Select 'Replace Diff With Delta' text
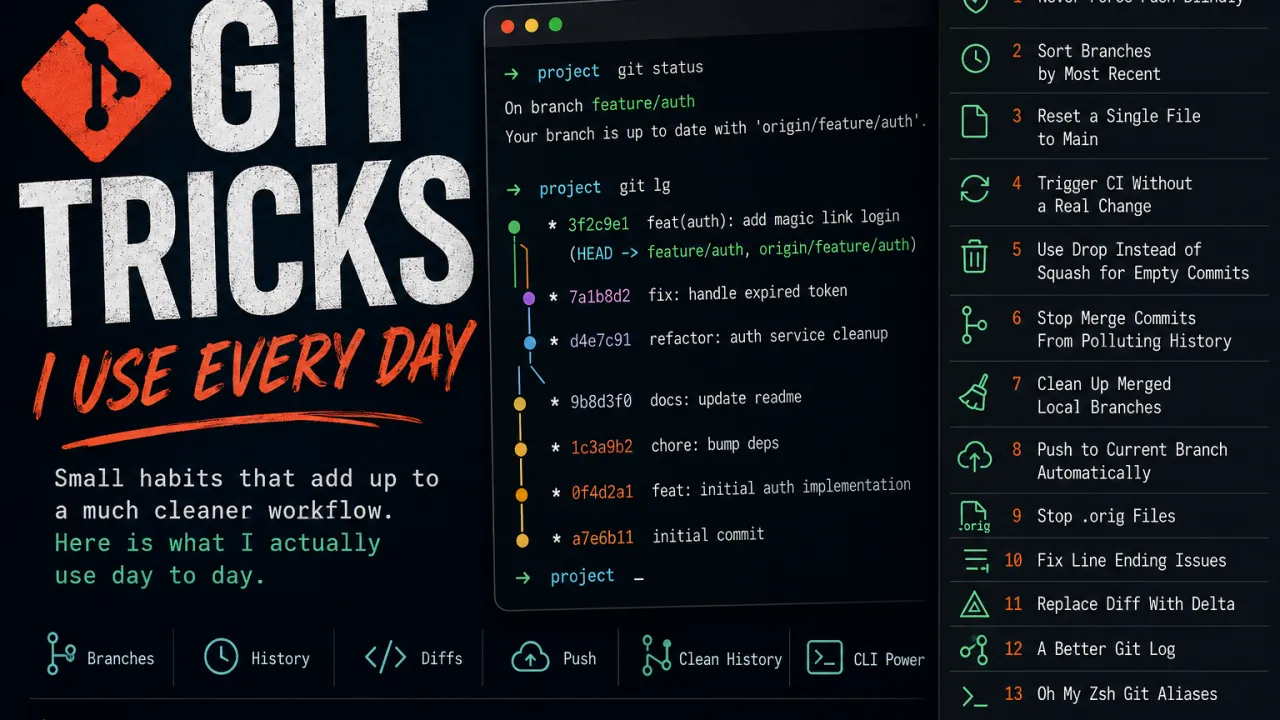 point(1135,604)
